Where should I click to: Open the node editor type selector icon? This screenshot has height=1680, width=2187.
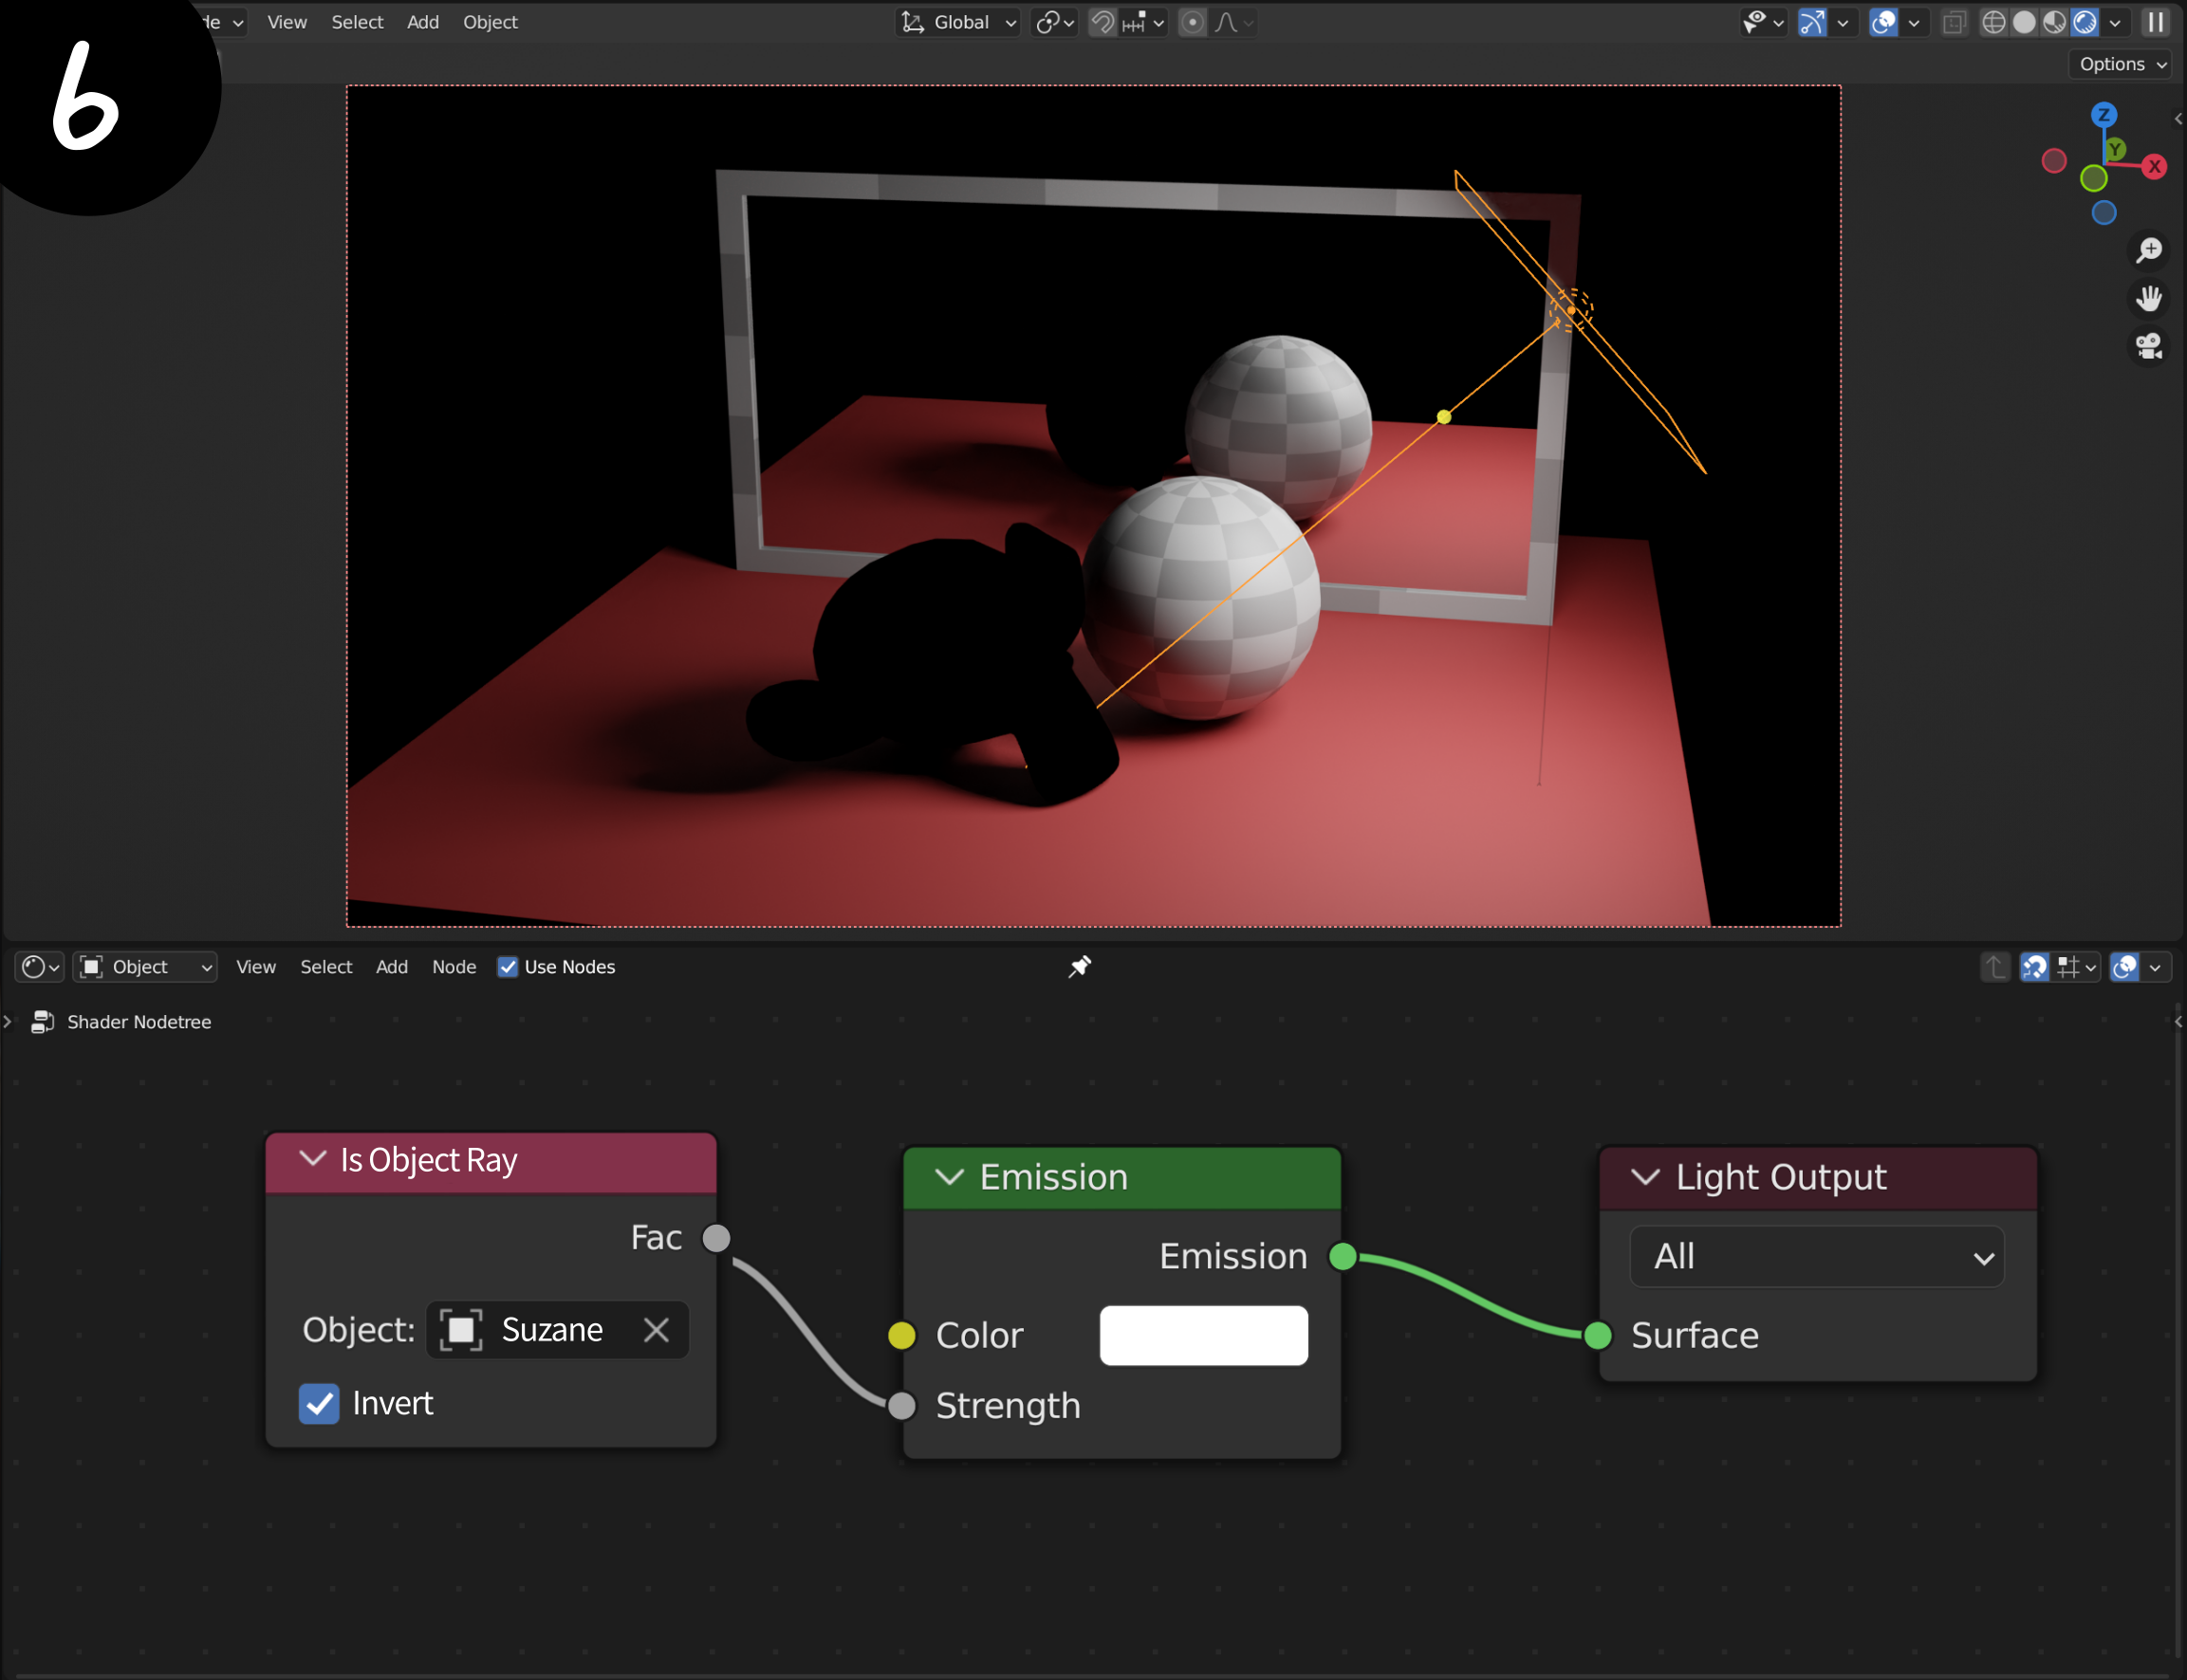(40, 967)
